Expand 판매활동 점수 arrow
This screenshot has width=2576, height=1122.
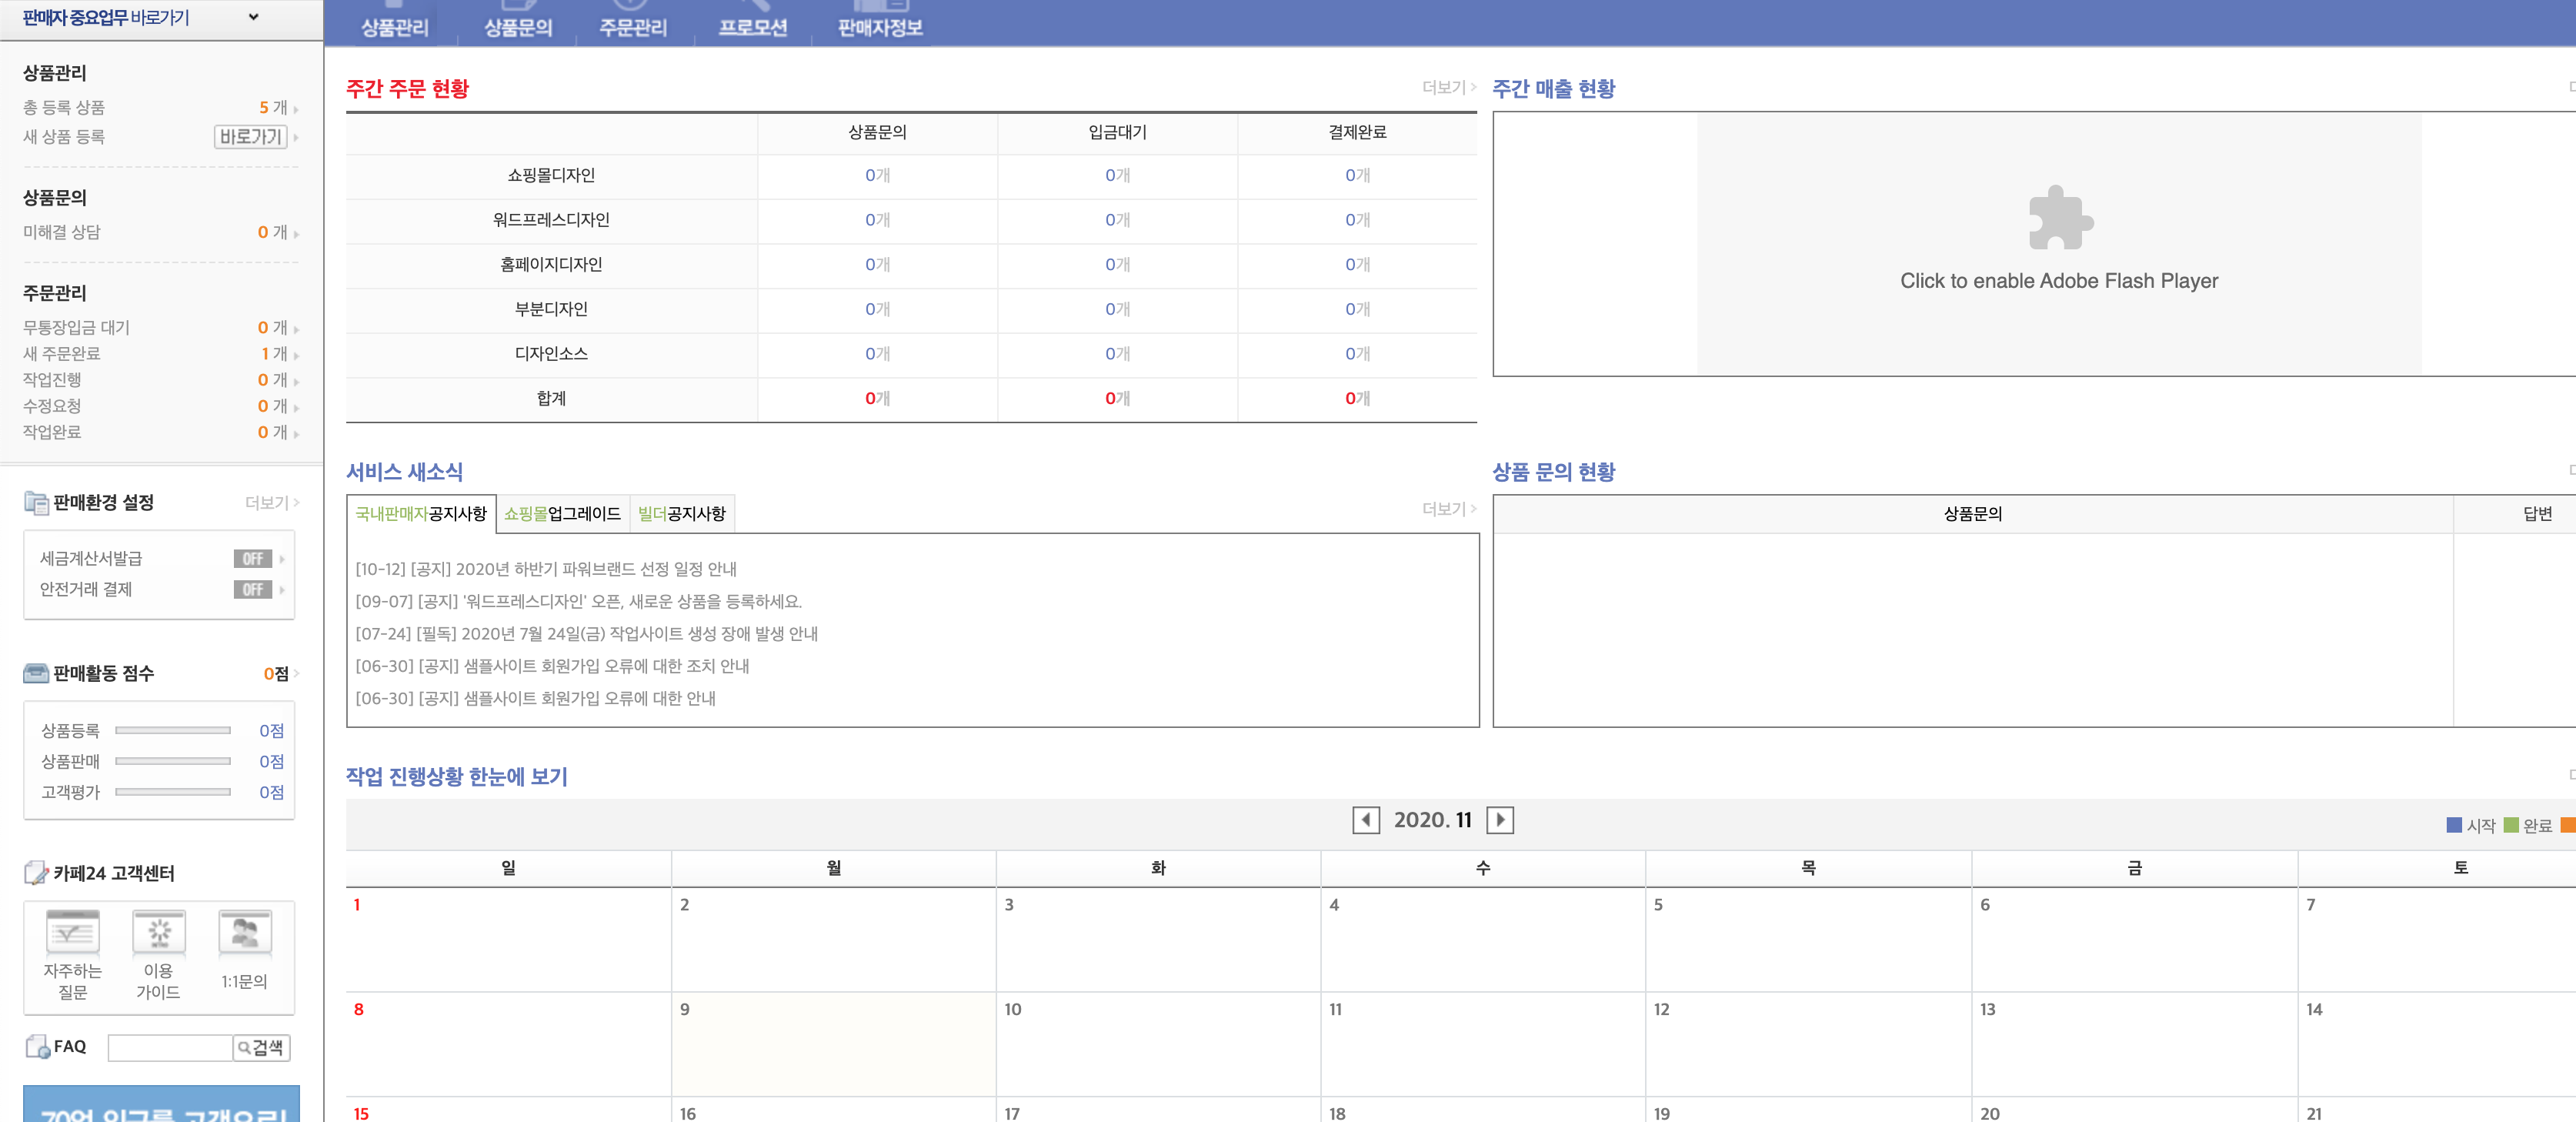point(297,674)
